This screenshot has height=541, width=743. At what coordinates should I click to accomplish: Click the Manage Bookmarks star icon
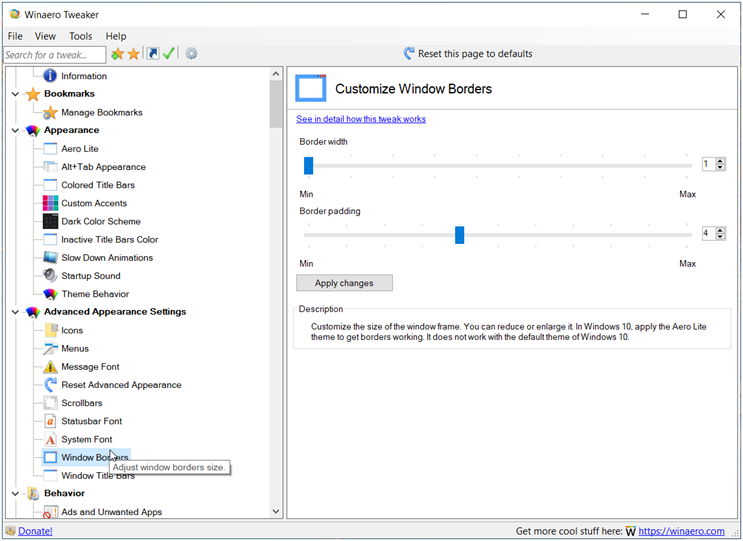tap(50, 113)
